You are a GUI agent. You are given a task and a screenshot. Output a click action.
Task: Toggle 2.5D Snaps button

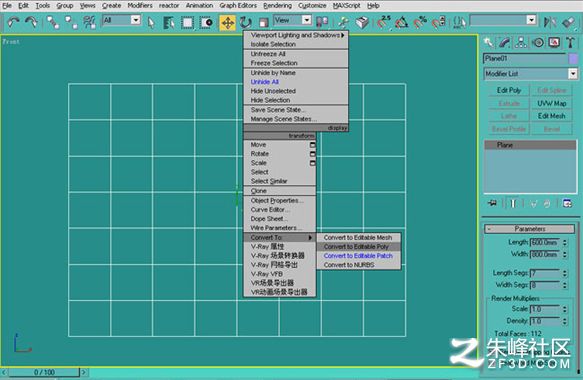pyautogui.click(x=383, y=22)
